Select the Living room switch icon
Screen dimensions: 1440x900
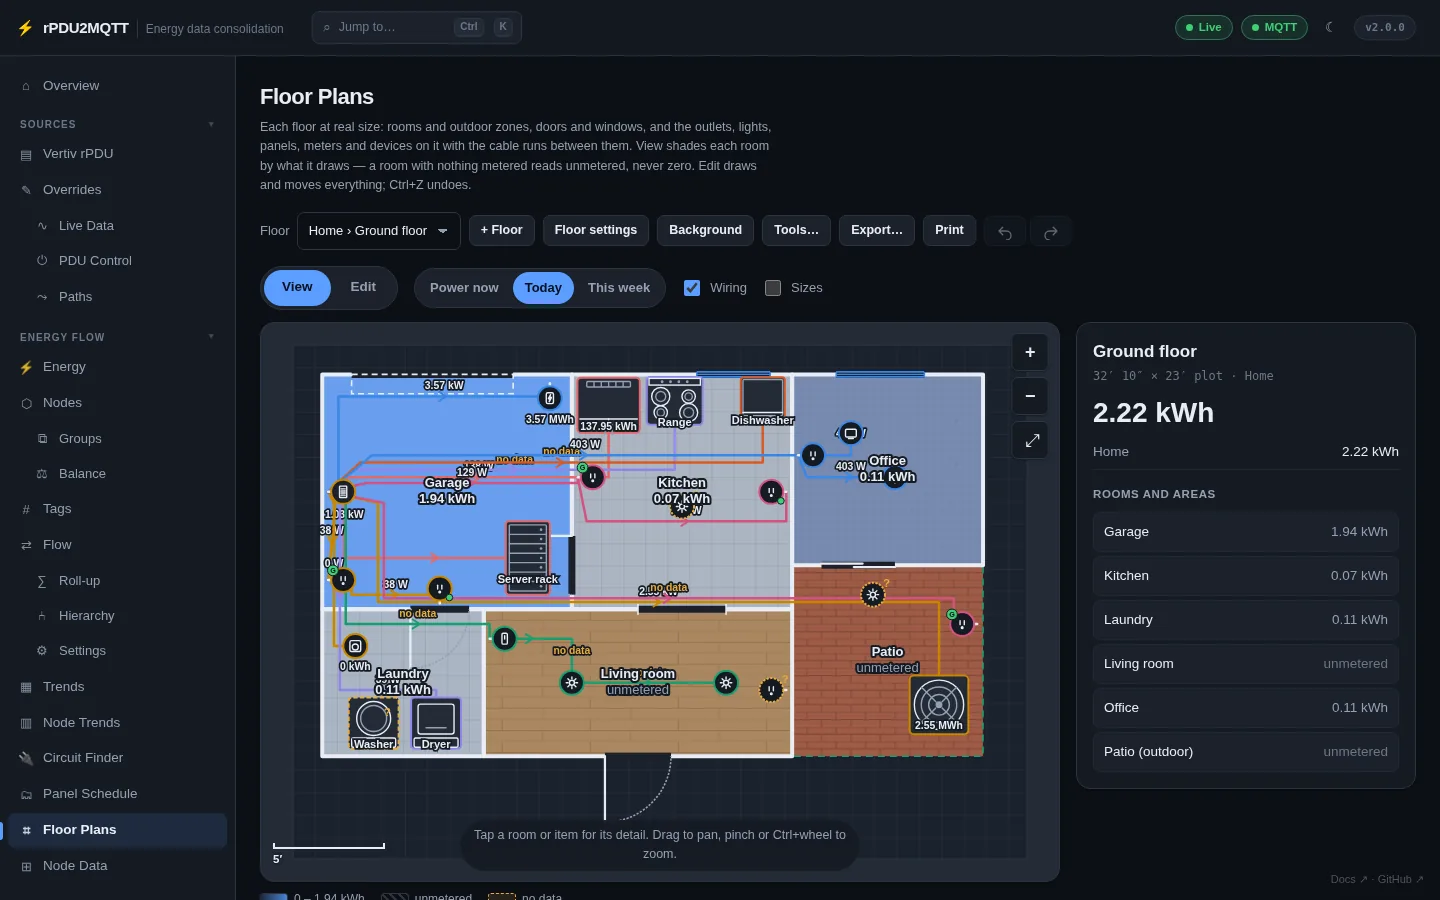tap(505, 638)
